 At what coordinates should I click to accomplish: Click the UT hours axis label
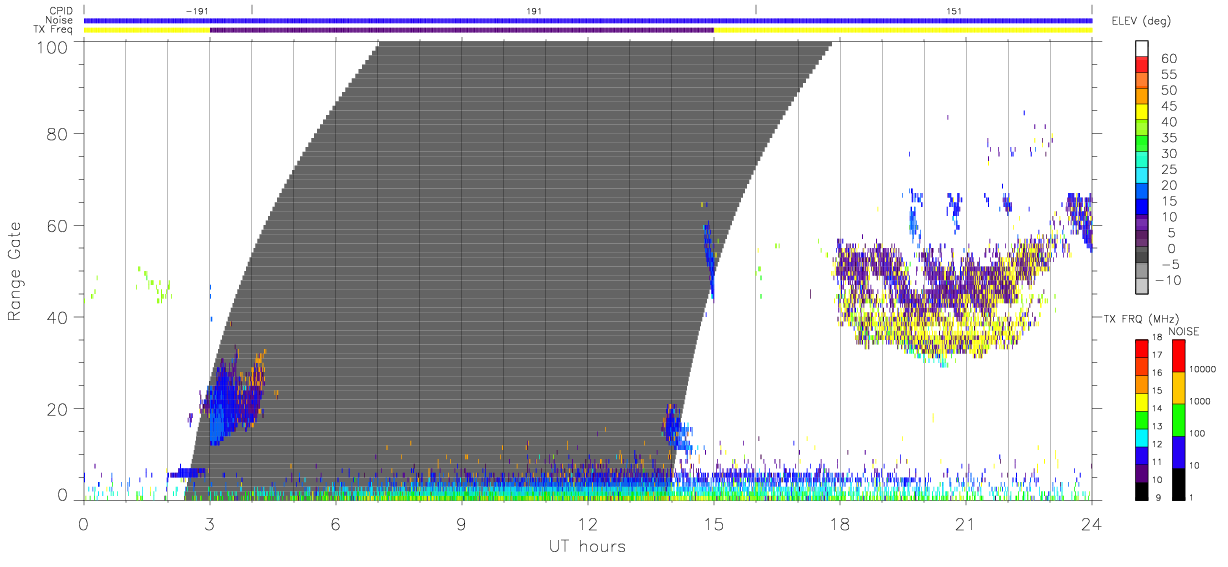click(x=587, y=546)
